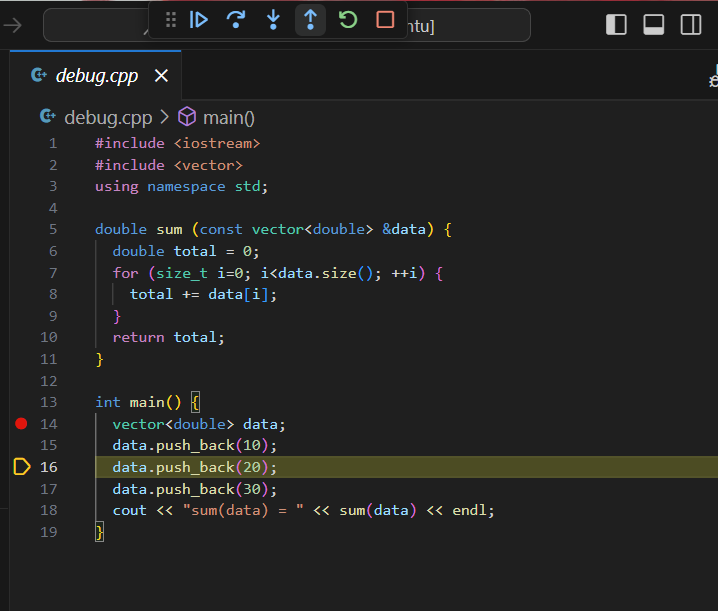This screenshot has height=611, width=718.
Task: Click the Continue debug button
Action: [199, 19]
